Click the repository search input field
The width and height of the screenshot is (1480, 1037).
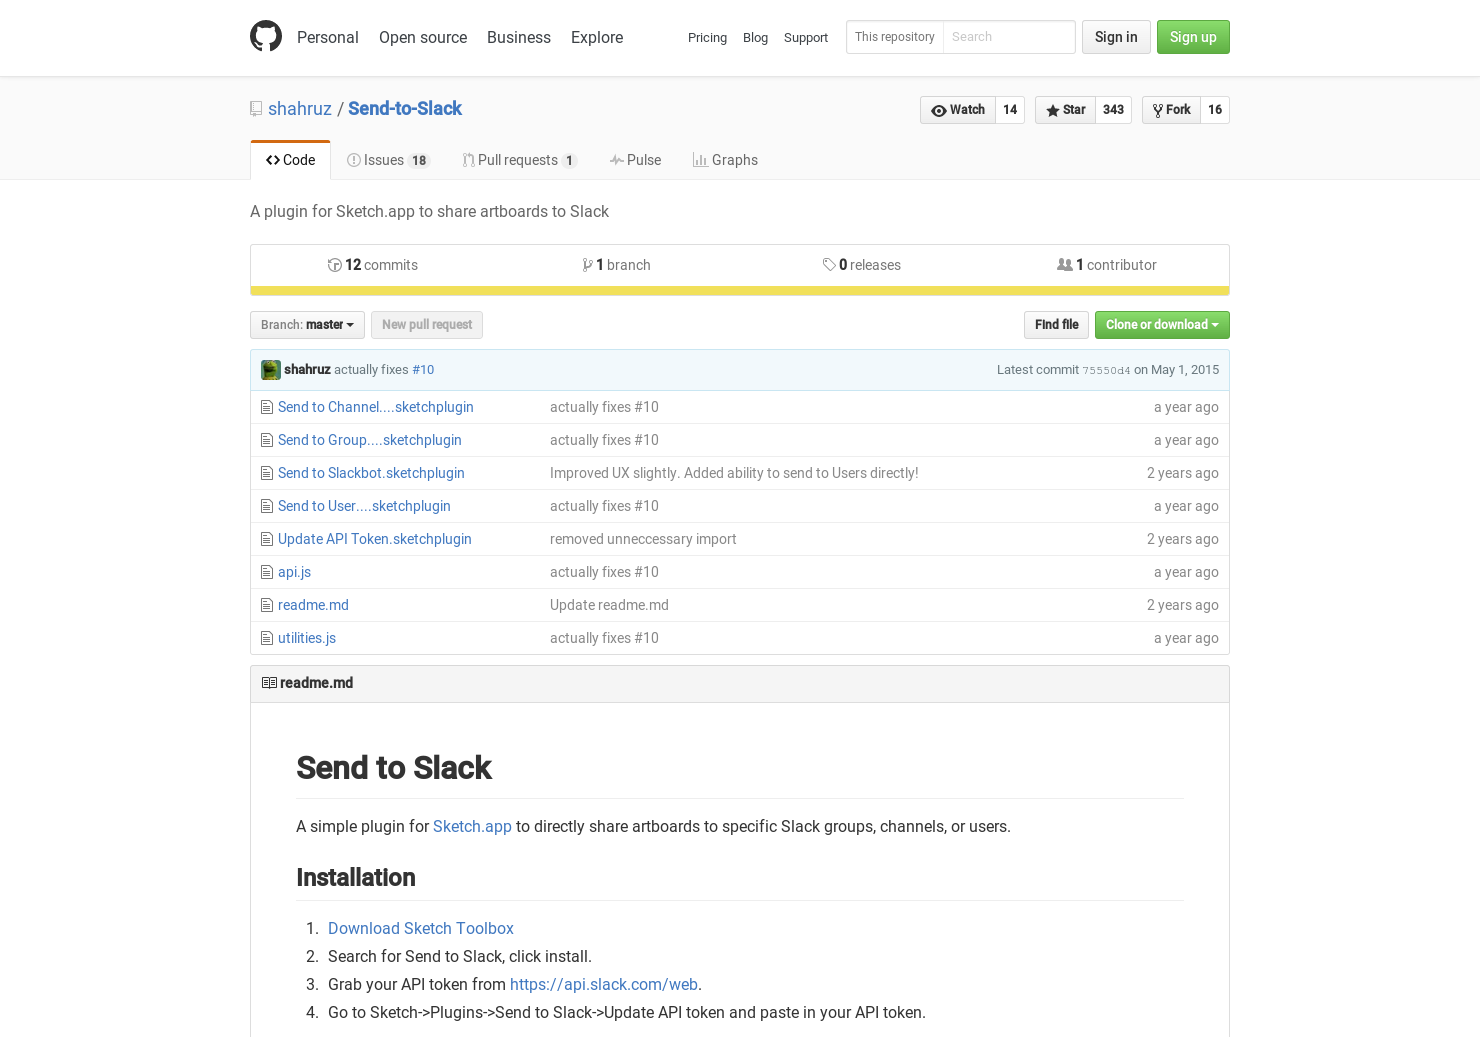coord(1009,37)
